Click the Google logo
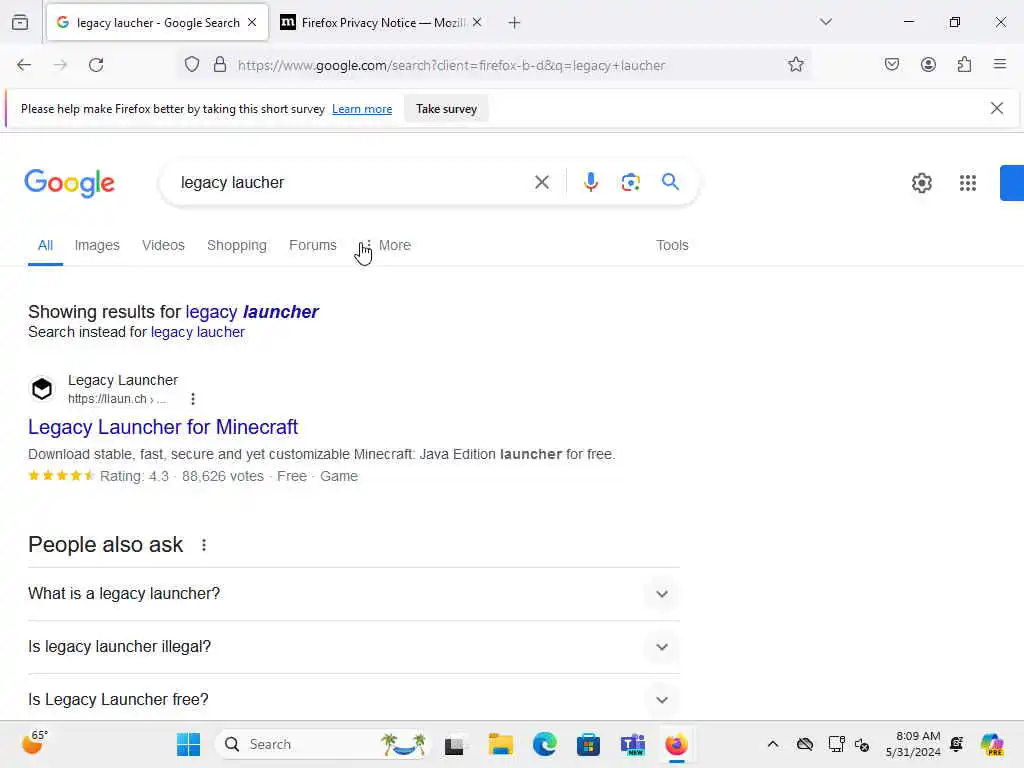Viewport: 1024px width, 768px height. click(69, 183)
